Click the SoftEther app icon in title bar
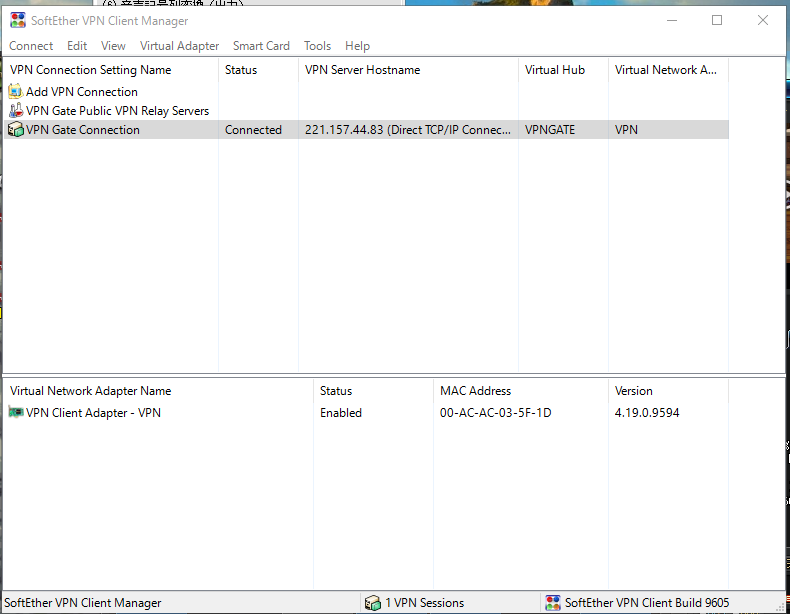The width and height of the screenshot is (790, 614). point(18,21)
